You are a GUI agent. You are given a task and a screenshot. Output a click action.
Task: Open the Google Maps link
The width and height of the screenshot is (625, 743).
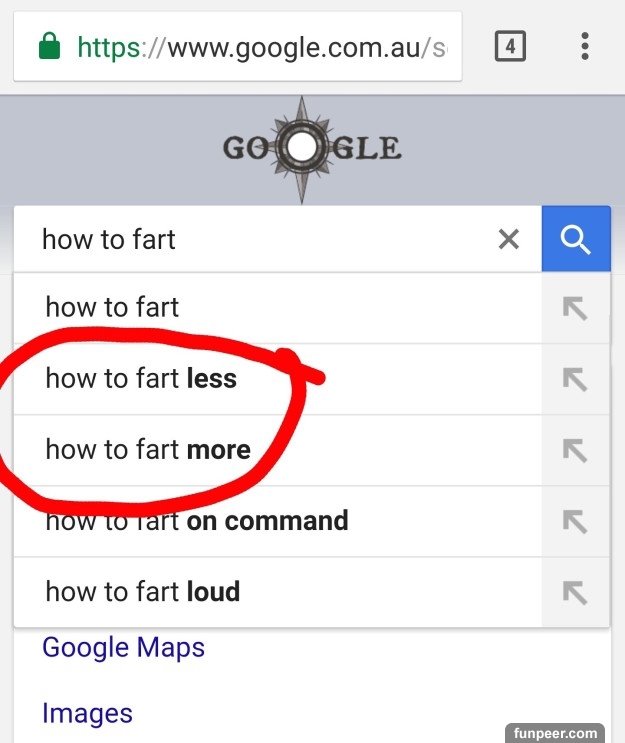(x=123, y=647)
